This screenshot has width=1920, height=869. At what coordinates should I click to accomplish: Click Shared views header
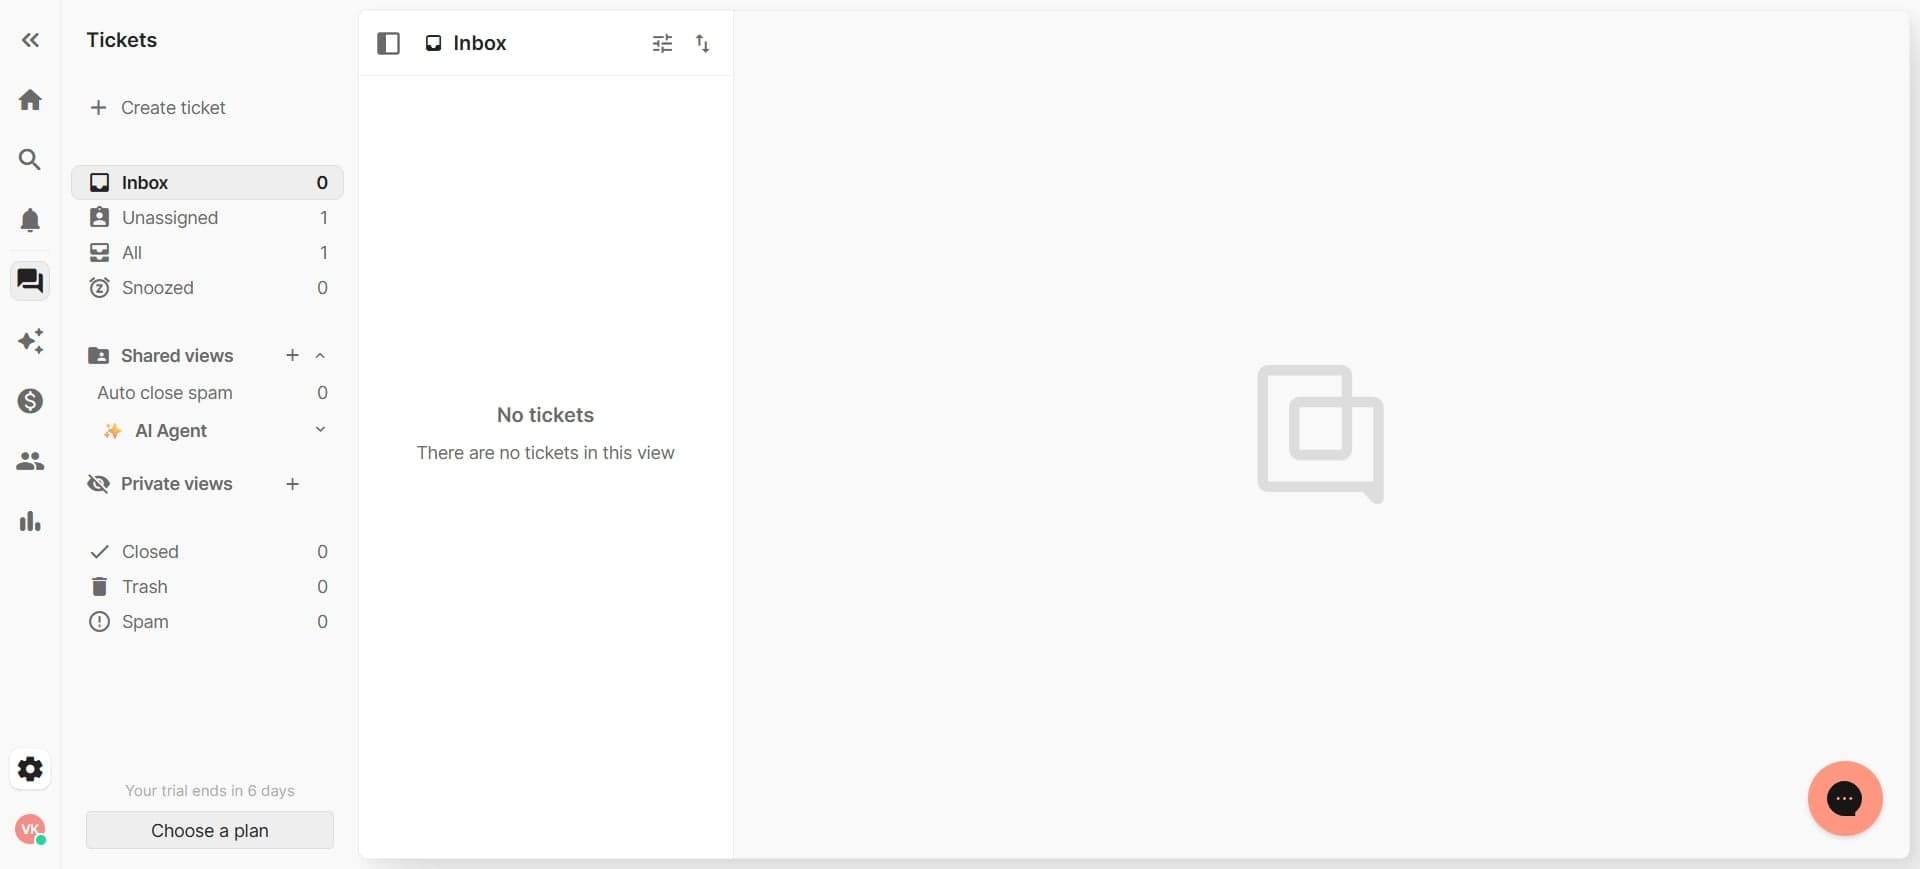pyautogui.click(x=176, y=356)
